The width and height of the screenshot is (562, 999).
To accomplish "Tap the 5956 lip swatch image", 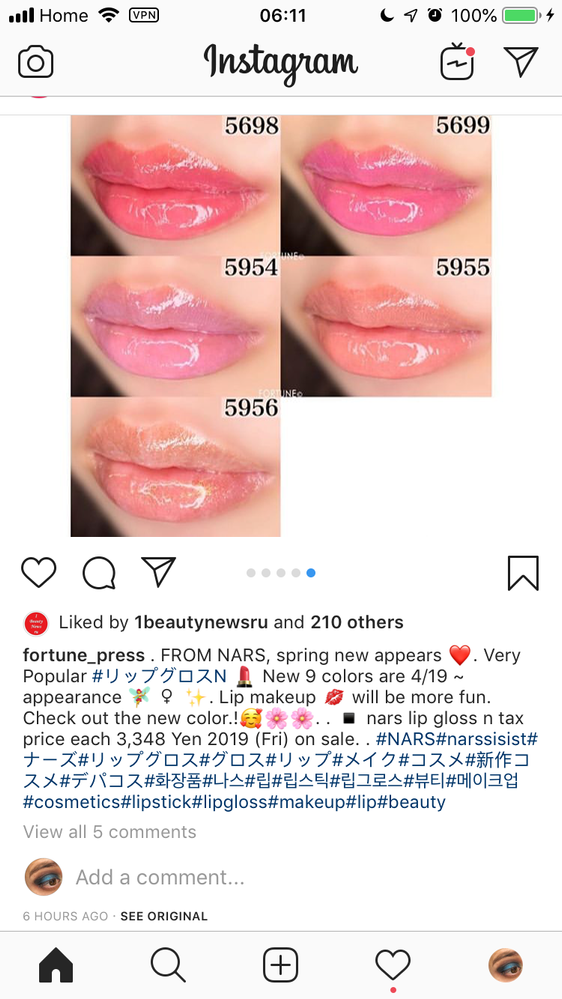I will point(175,467).
